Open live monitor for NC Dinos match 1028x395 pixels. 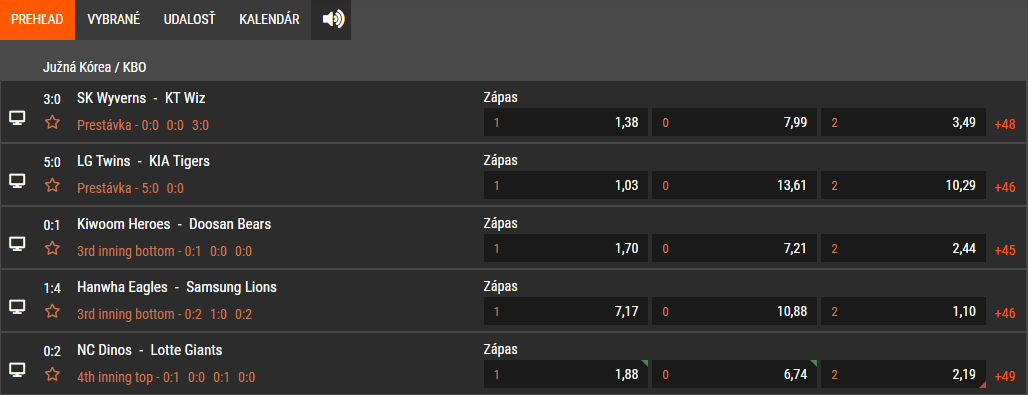tap(17, 370)
